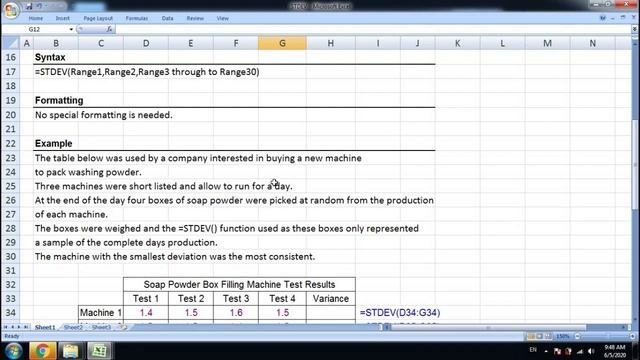This screenshot has height=360, width=640.
Task: Open File Explorer from the taskbar
Action: (70, 351)
